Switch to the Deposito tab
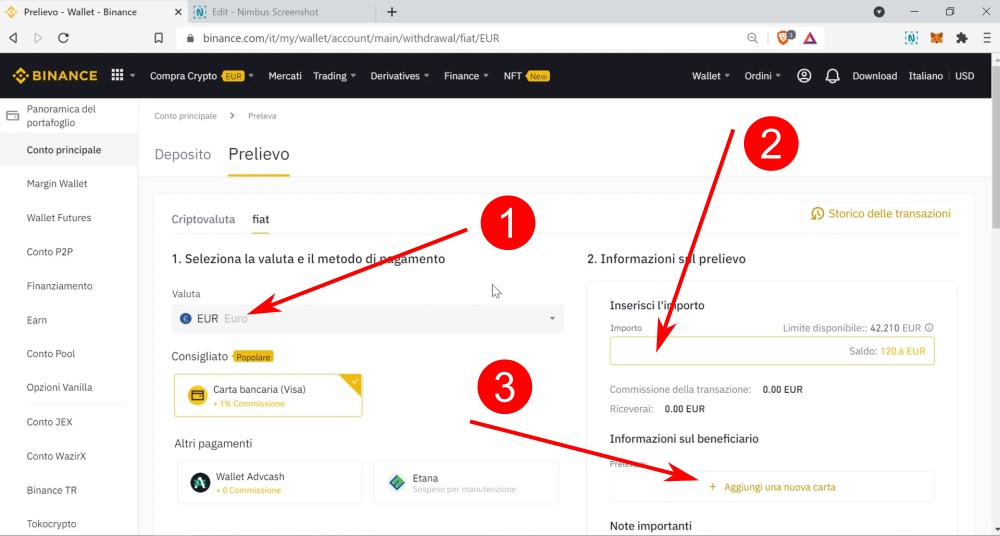This screenshot has height=536, width=1000. [182, 154]
